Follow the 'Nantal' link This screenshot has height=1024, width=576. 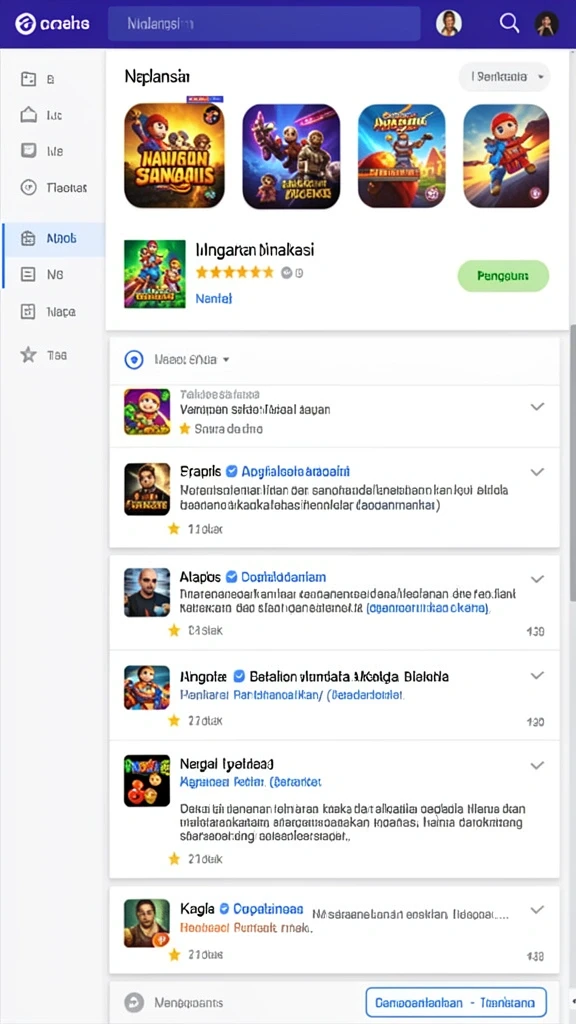pos(214,298)
